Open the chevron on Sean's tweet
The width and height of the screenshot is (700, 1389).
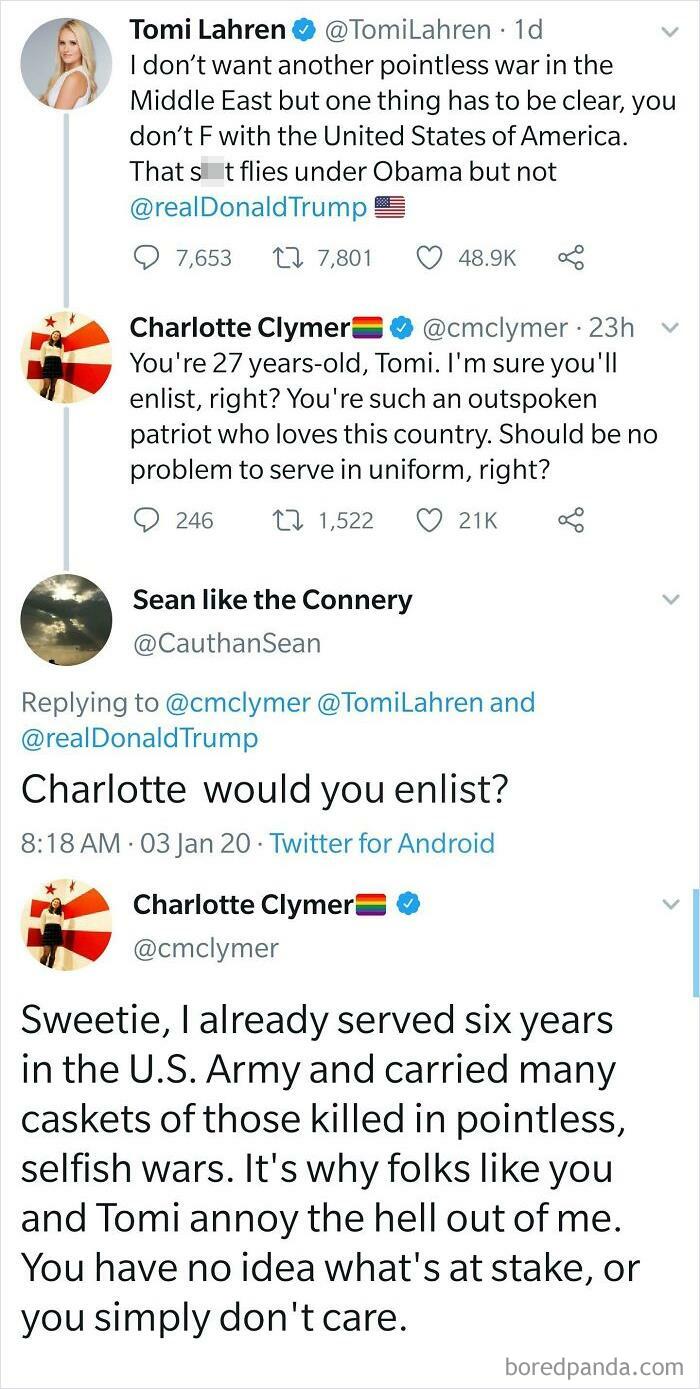point(670,600)
